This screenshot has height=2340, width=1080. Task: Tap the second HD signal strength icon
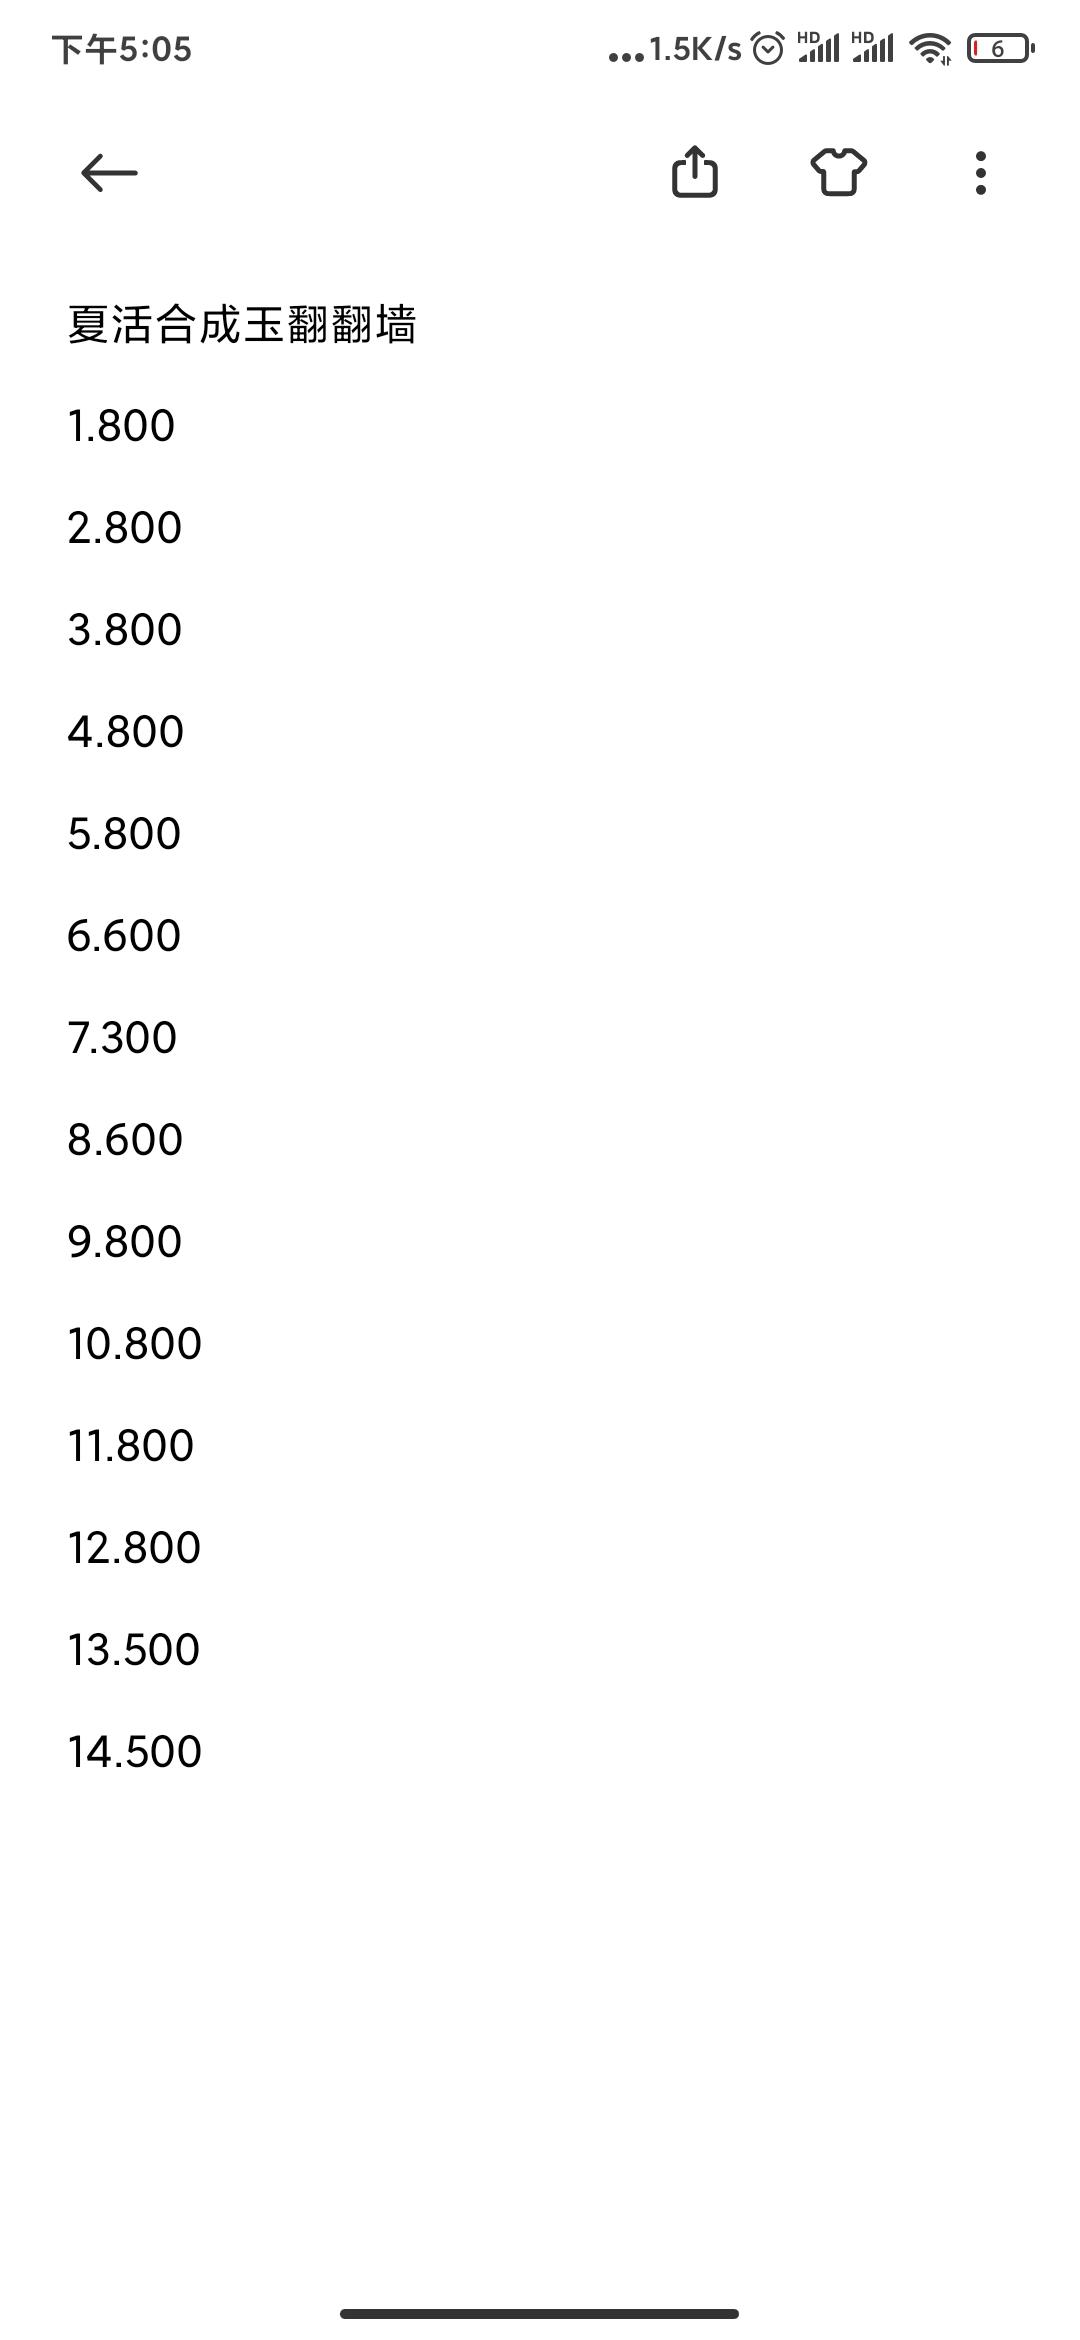coord(872,47)
